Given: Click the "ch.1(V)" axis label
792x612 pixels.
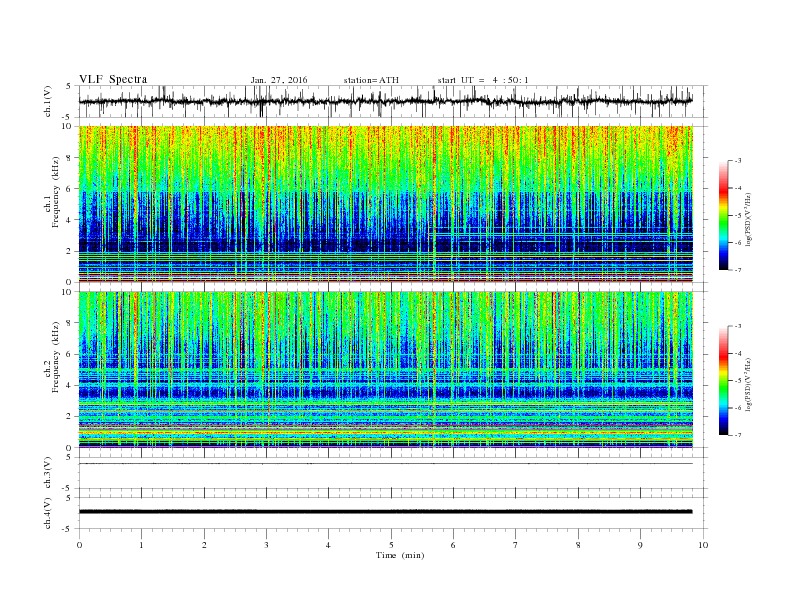Looking at the screenshot, I should pyautogui.click(x=48, y=102).
